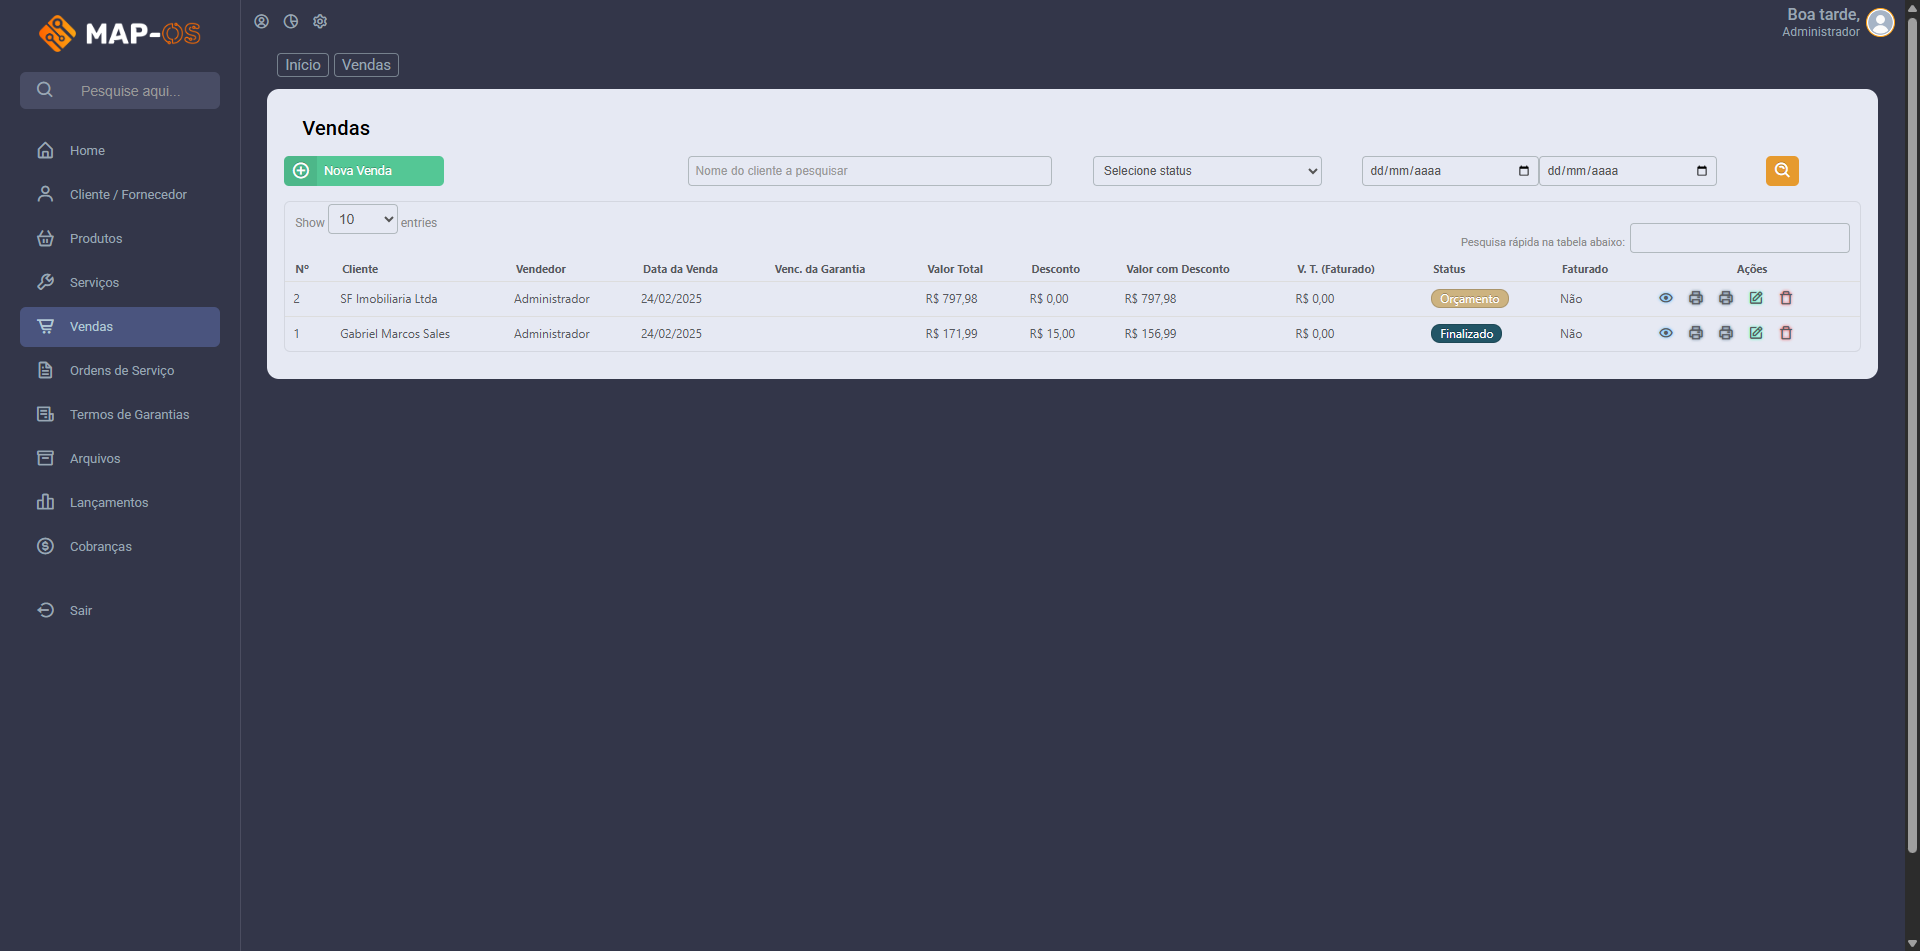Open Ordens de Serviço in sidebar

(120, 371)
